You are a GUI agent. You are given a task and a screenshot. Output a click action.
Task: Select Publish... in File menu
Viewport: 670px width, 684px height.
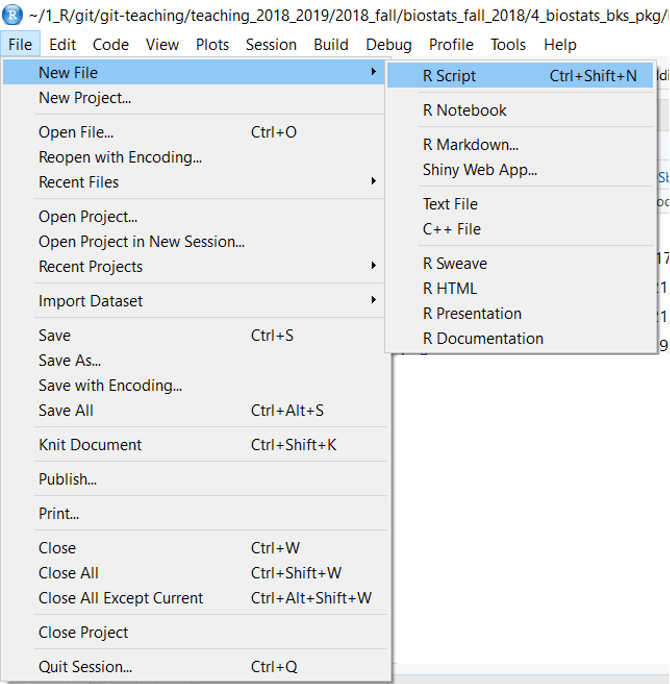[x=194, y=479]
